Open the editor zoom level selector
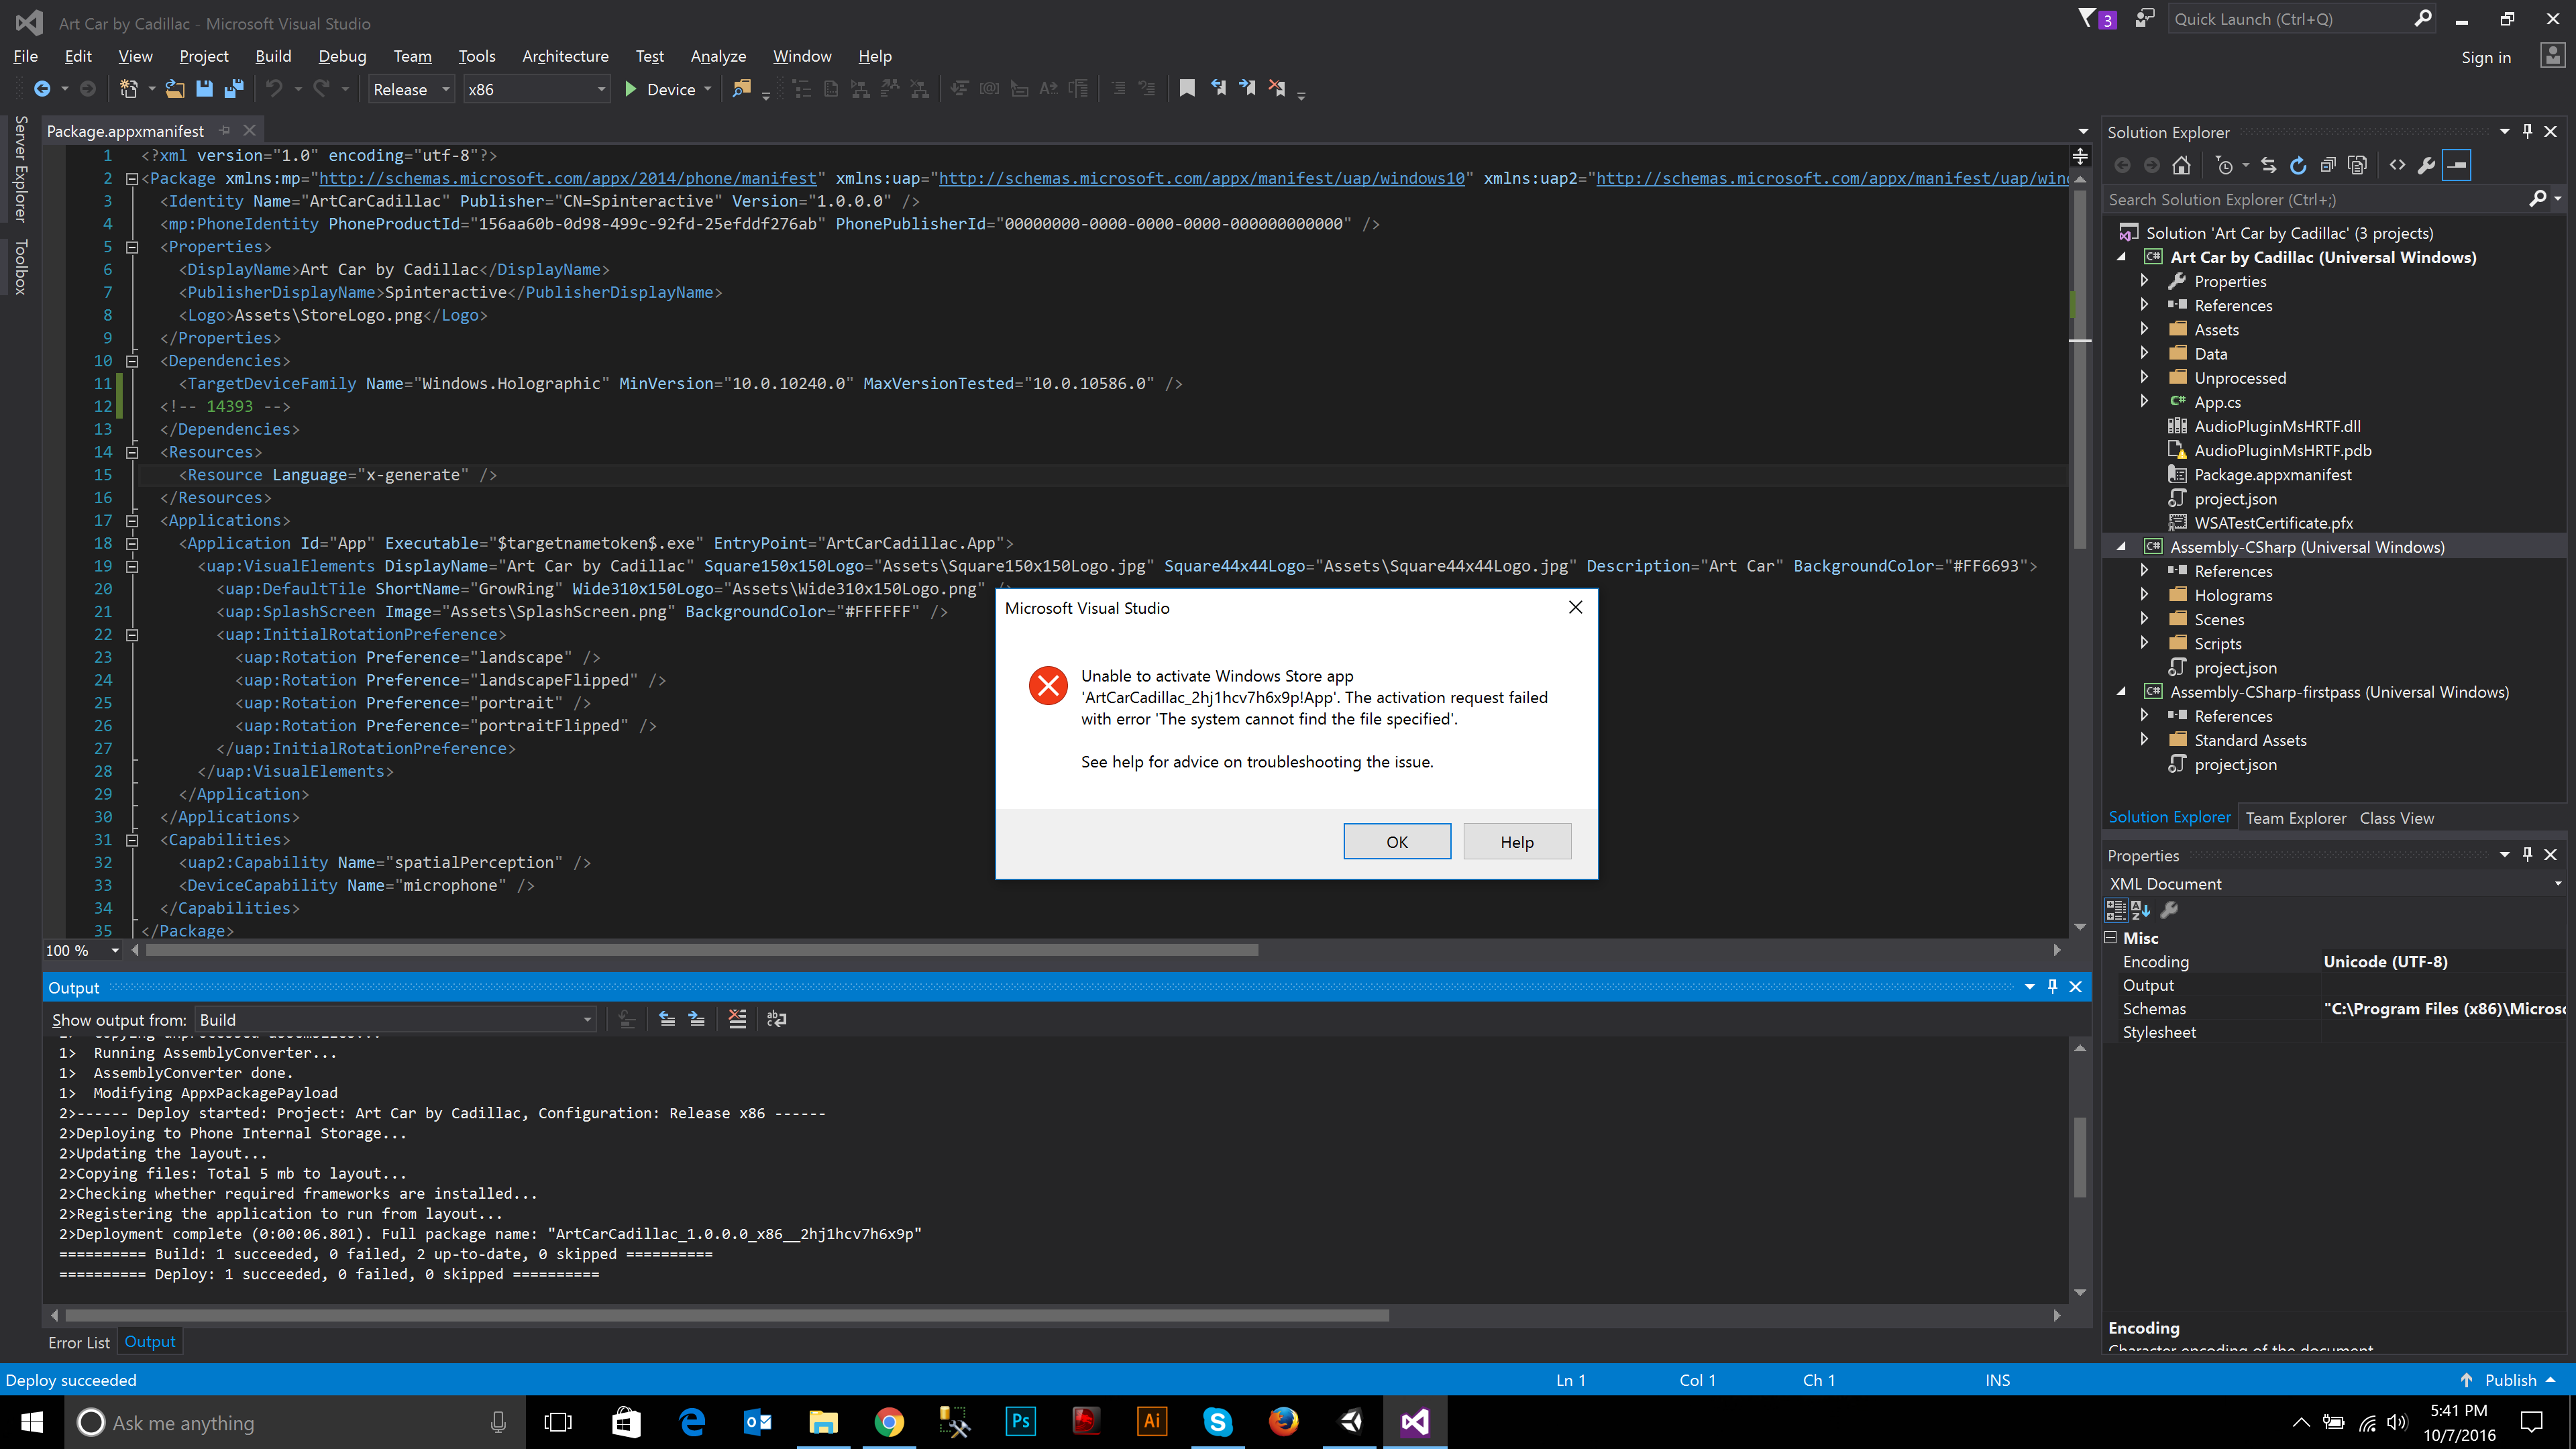Screen dimensions: 2576x1449 (80, 950)
